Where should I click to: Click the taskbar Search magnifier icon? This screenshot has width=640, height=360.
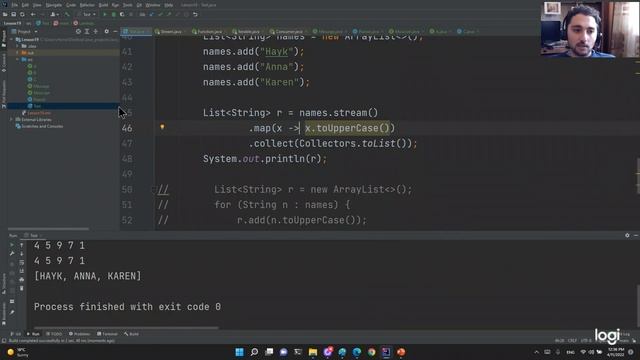tap(254, 352)
